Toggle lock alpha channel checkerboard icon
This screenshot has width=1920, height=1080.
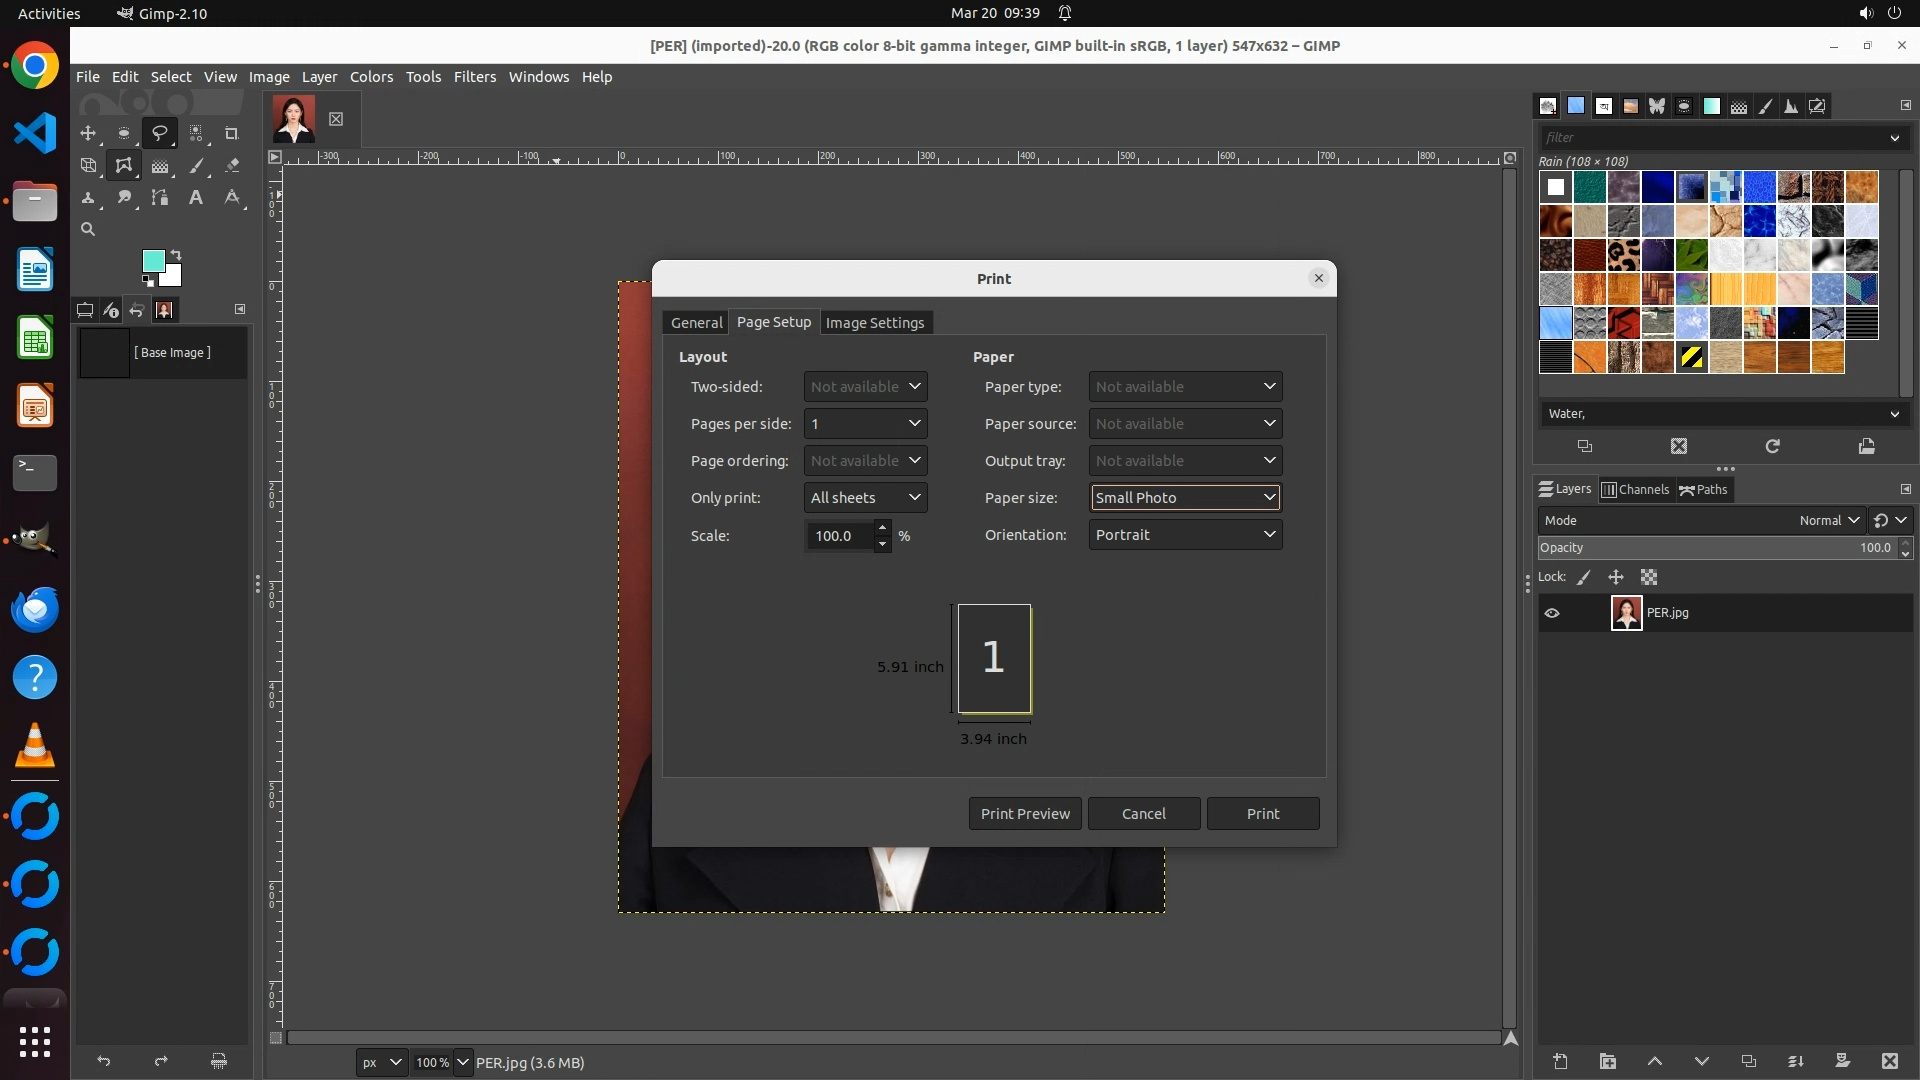tap(1649, 577)
